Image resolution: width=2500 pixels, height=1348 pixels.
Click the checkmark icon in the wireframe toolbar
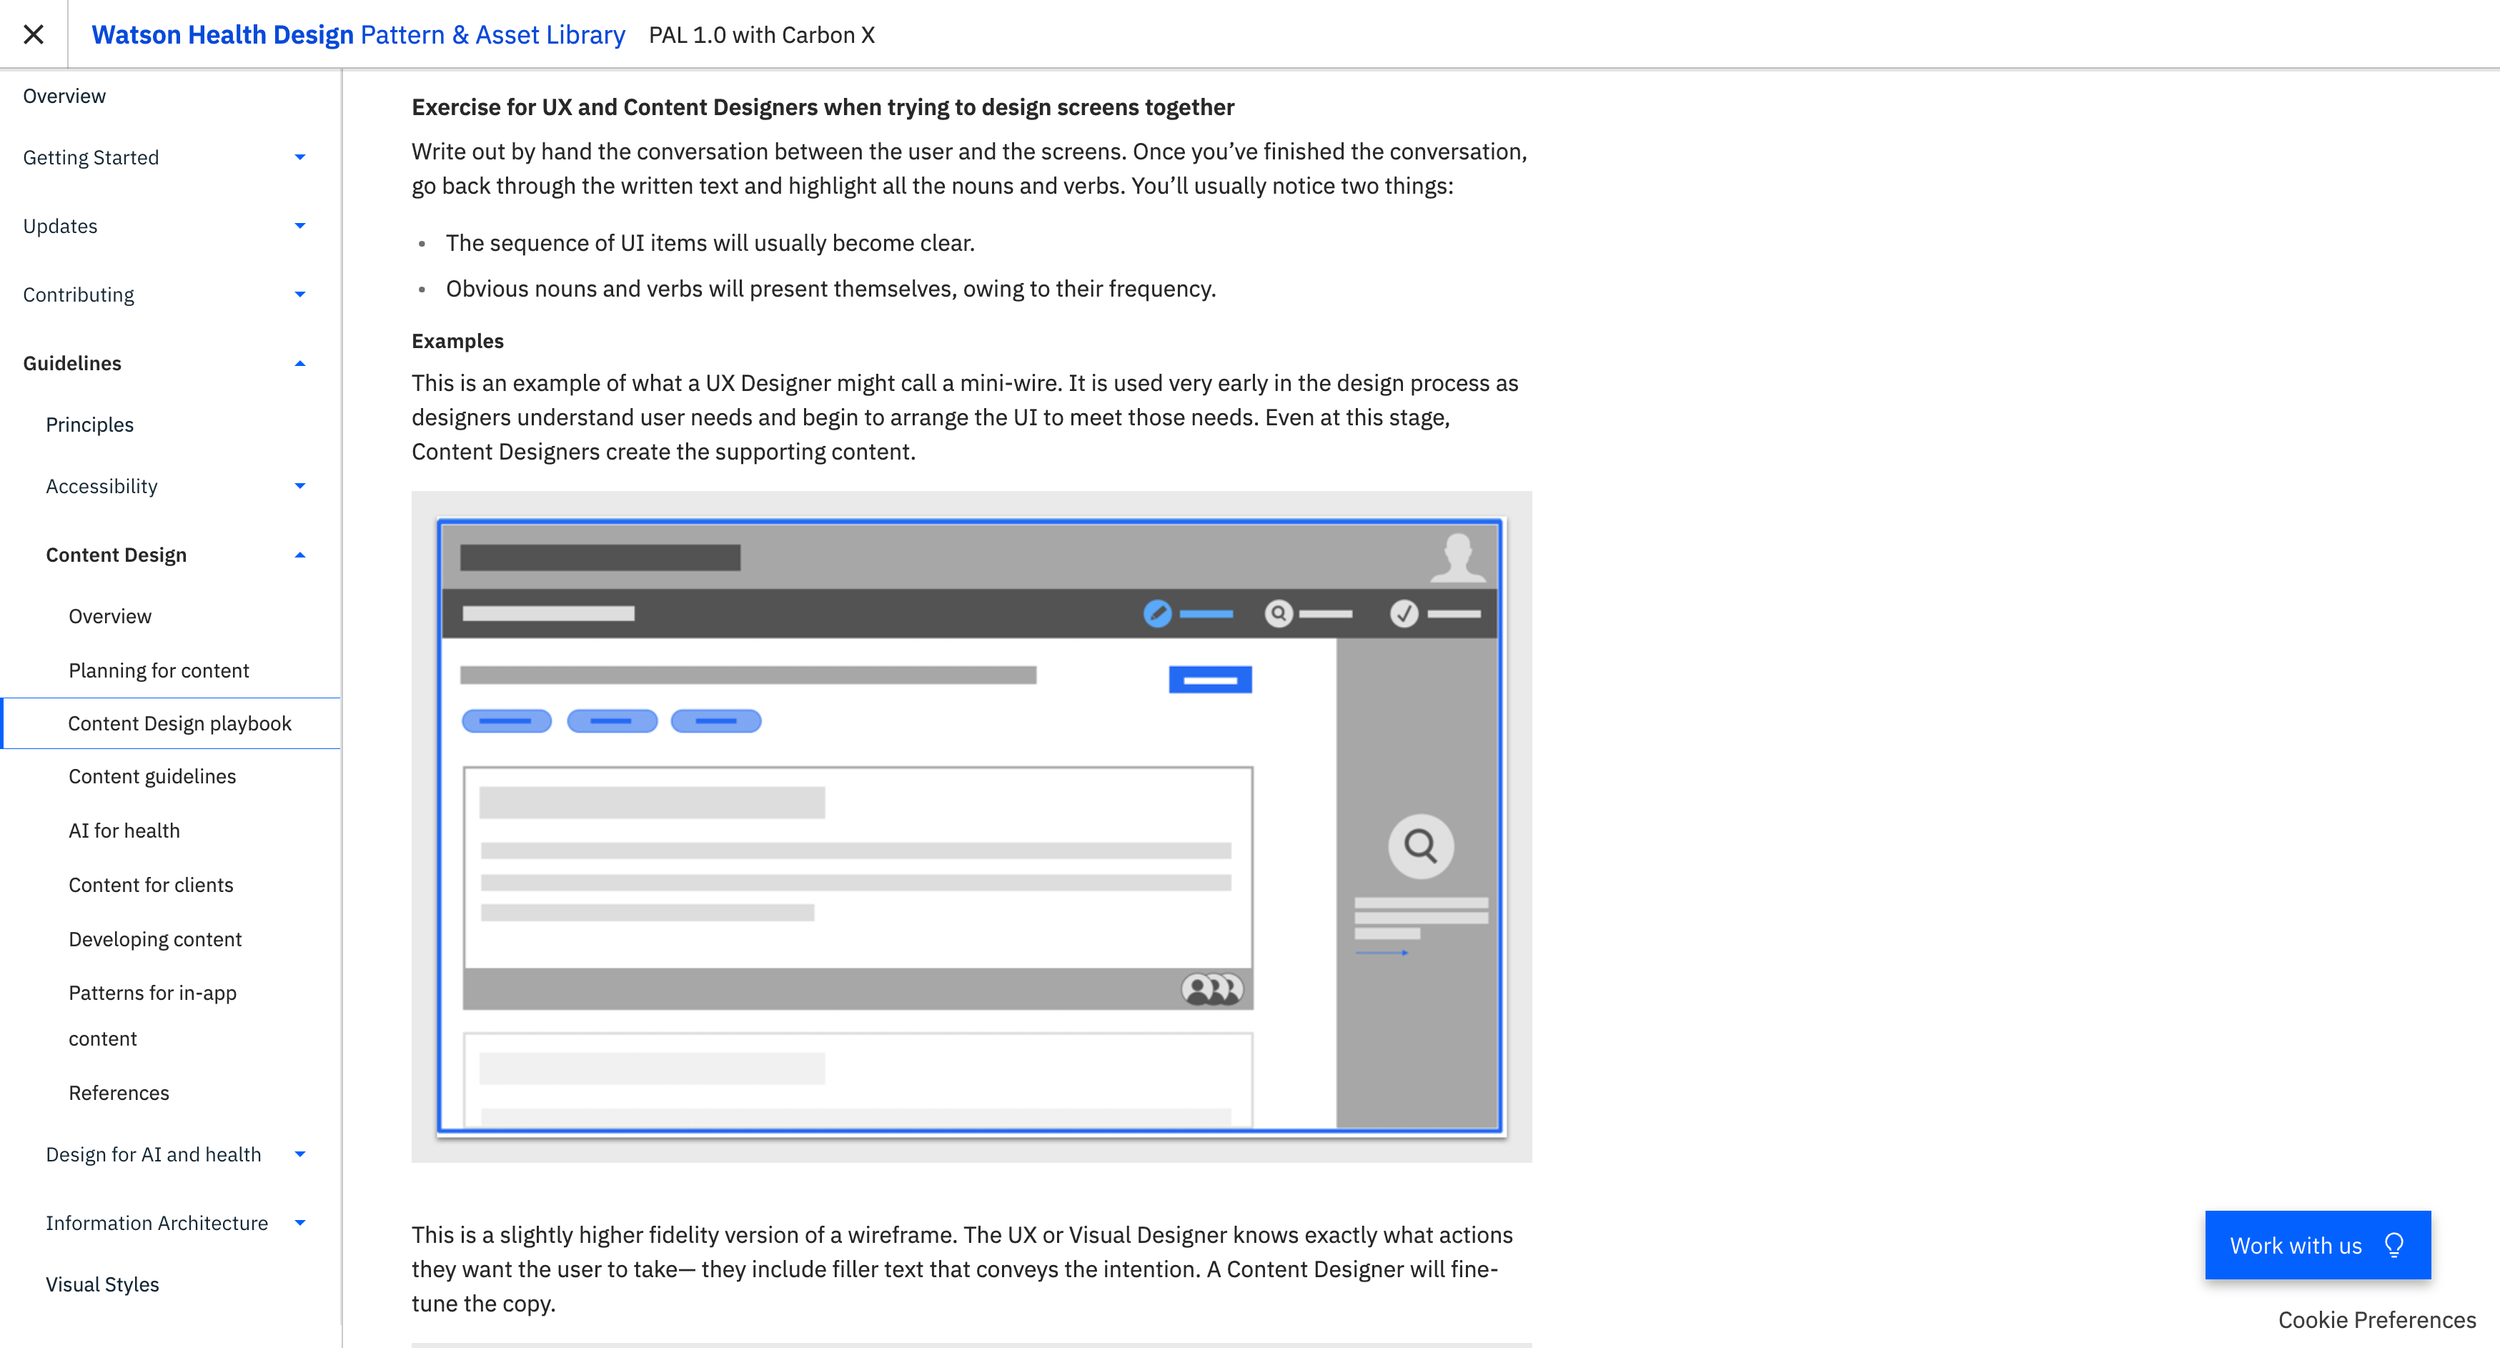pyautogui.click(x=1404, y=613)
